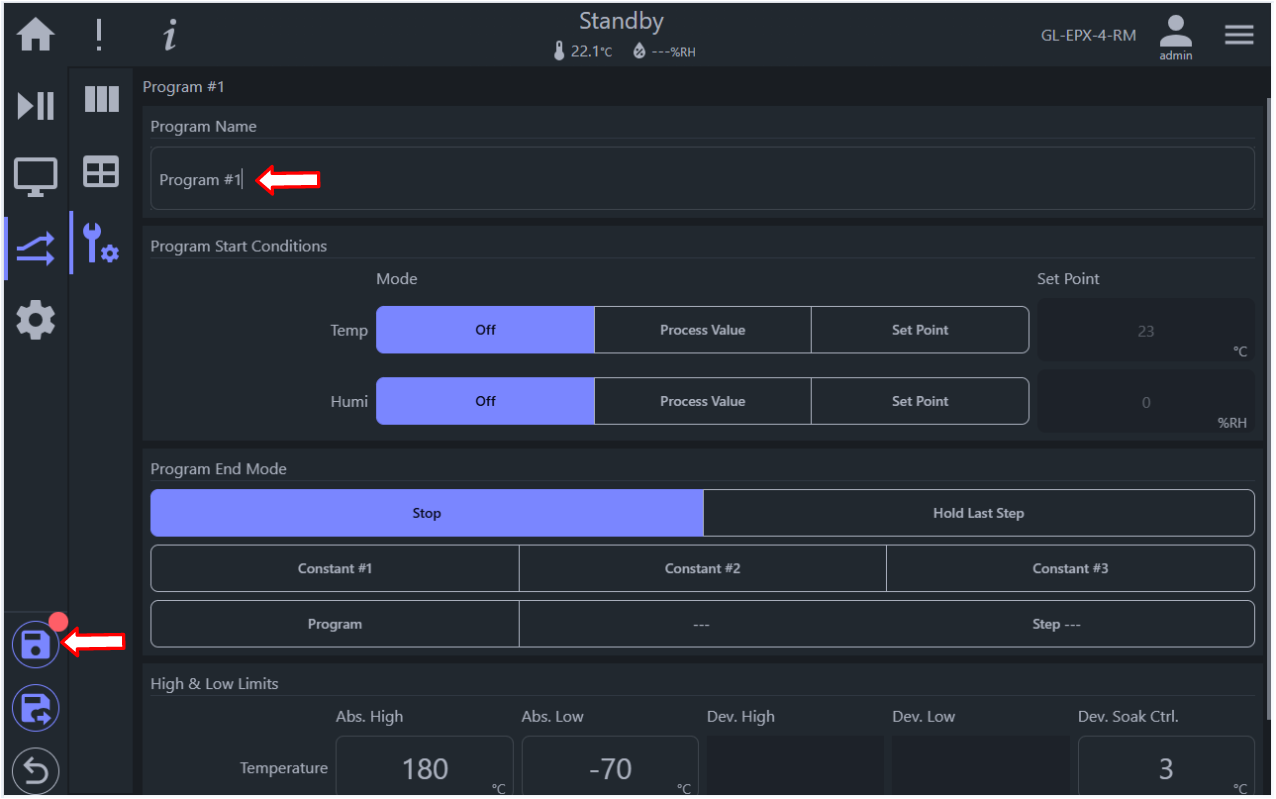
Task: Open the information 'i' icon
Action: pos(170,35)
